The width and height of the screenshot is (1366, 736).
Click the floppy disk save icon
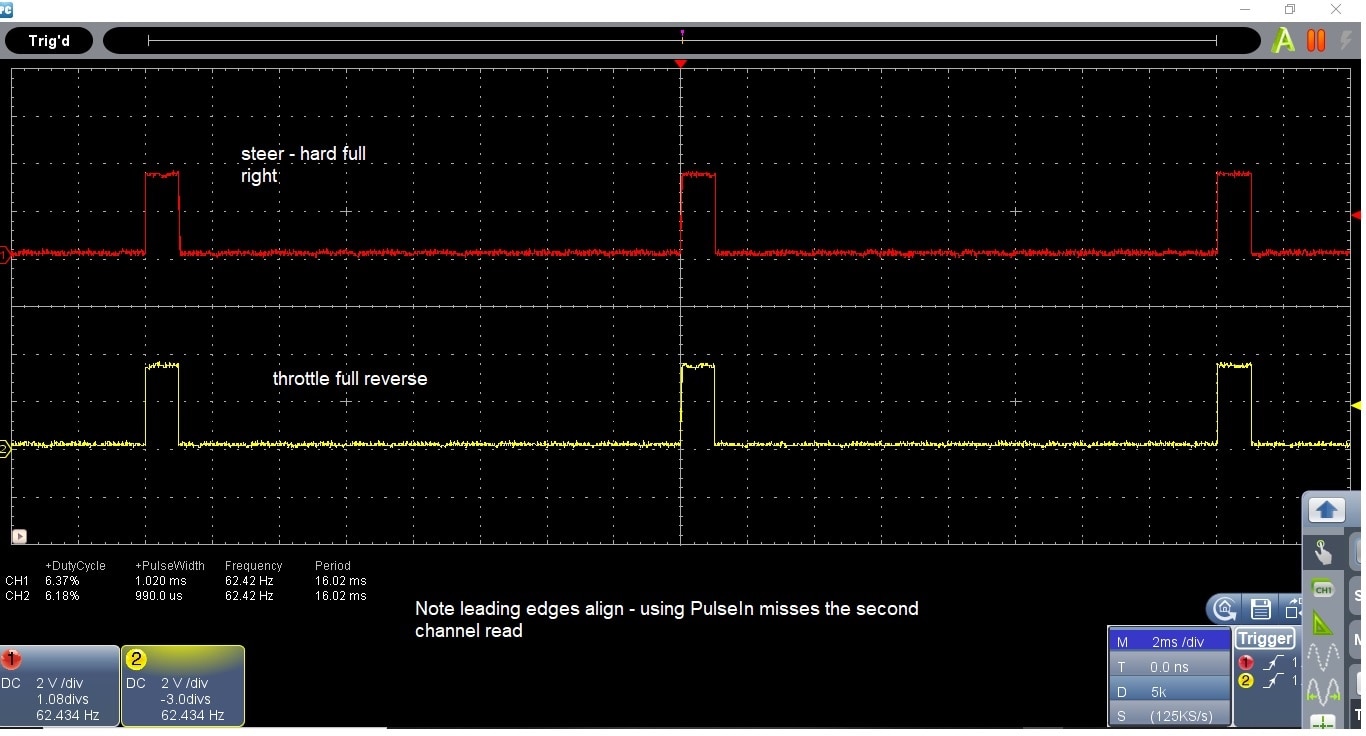(1260, 608)
